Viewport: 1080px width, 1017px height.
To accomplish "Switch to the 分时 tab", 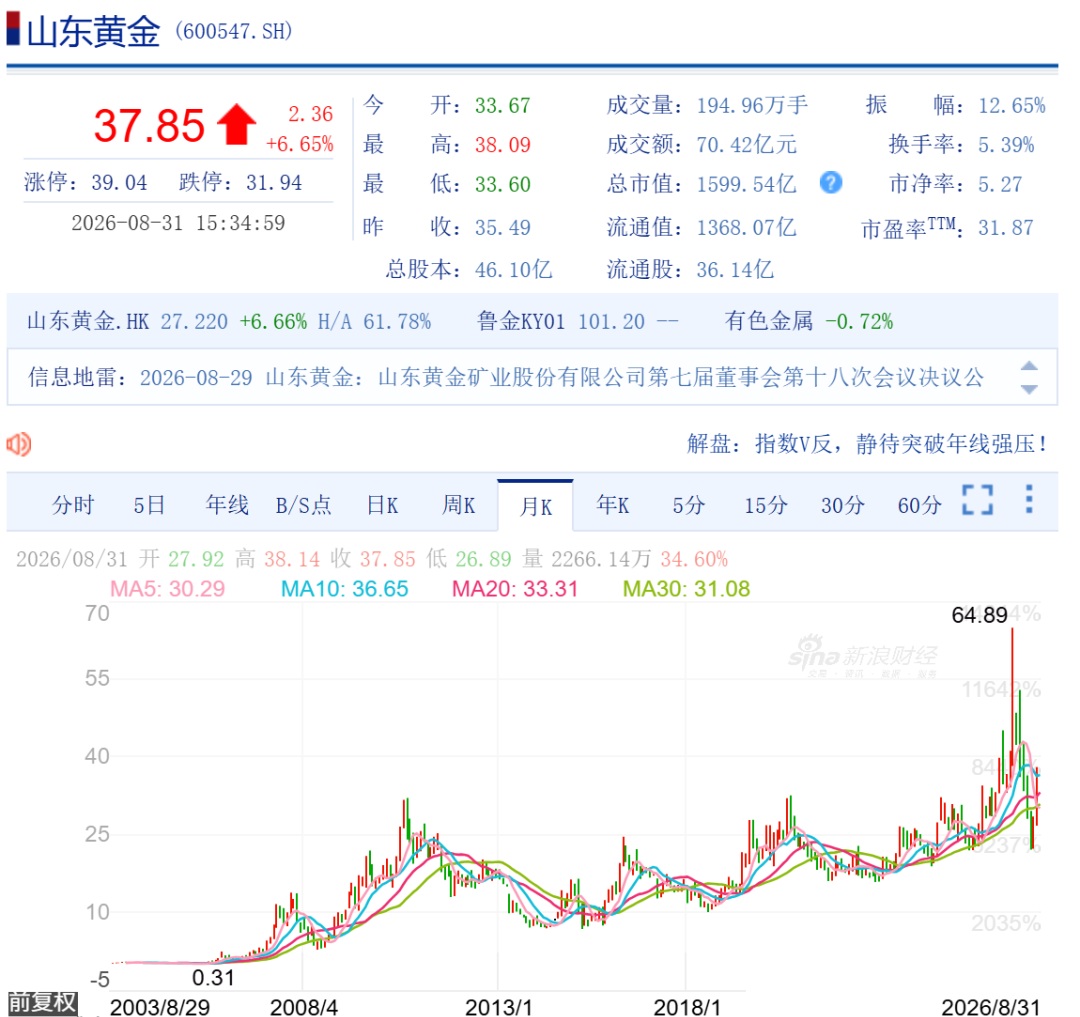I will 73,505.
